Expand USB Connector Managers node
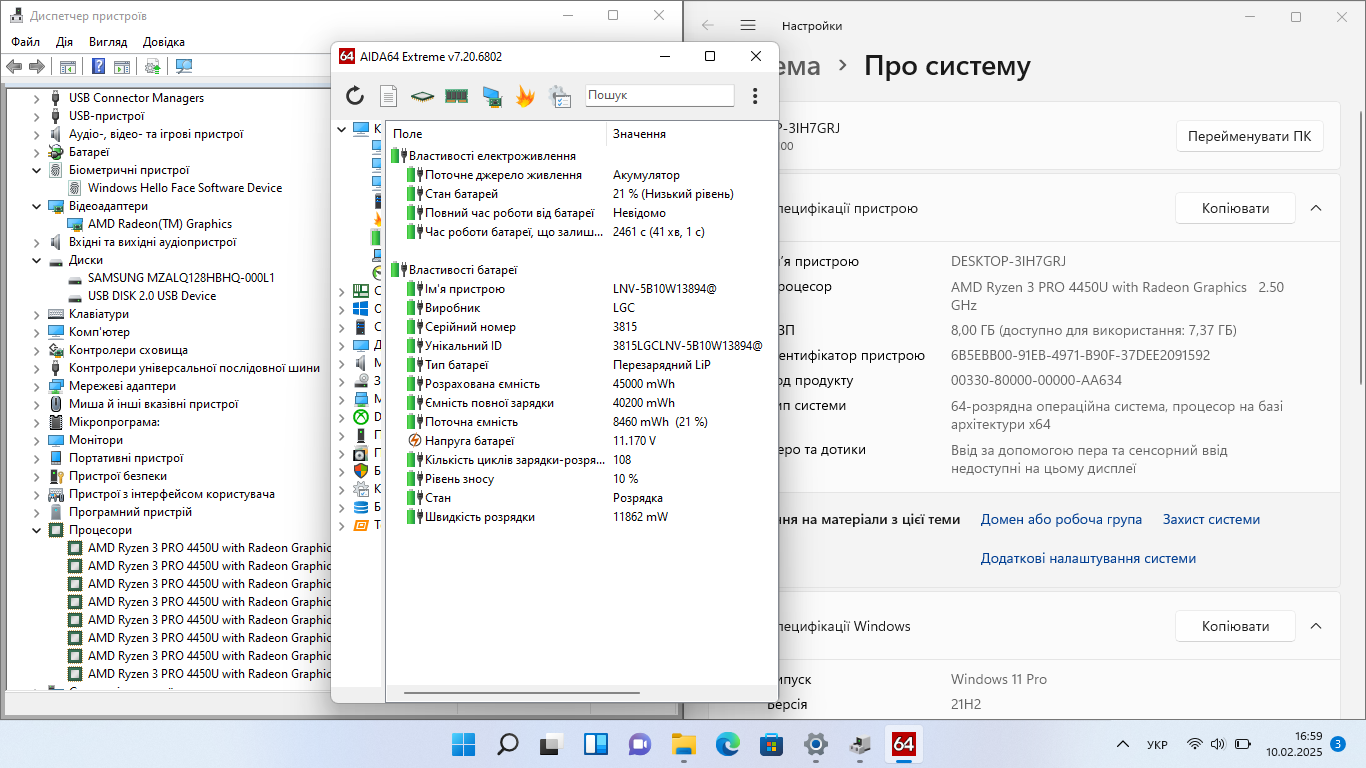This screenshot has width=1366, height=768. click(x=37, y=98)
